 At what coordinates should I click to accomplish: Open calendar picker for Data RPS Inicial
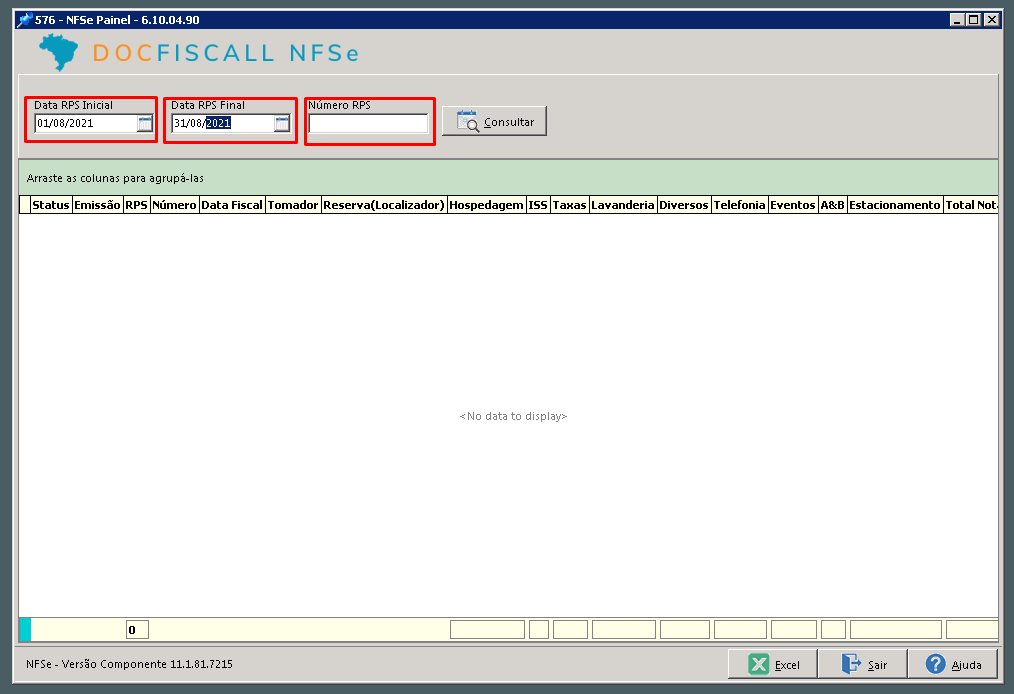click(x=145, y=123)
